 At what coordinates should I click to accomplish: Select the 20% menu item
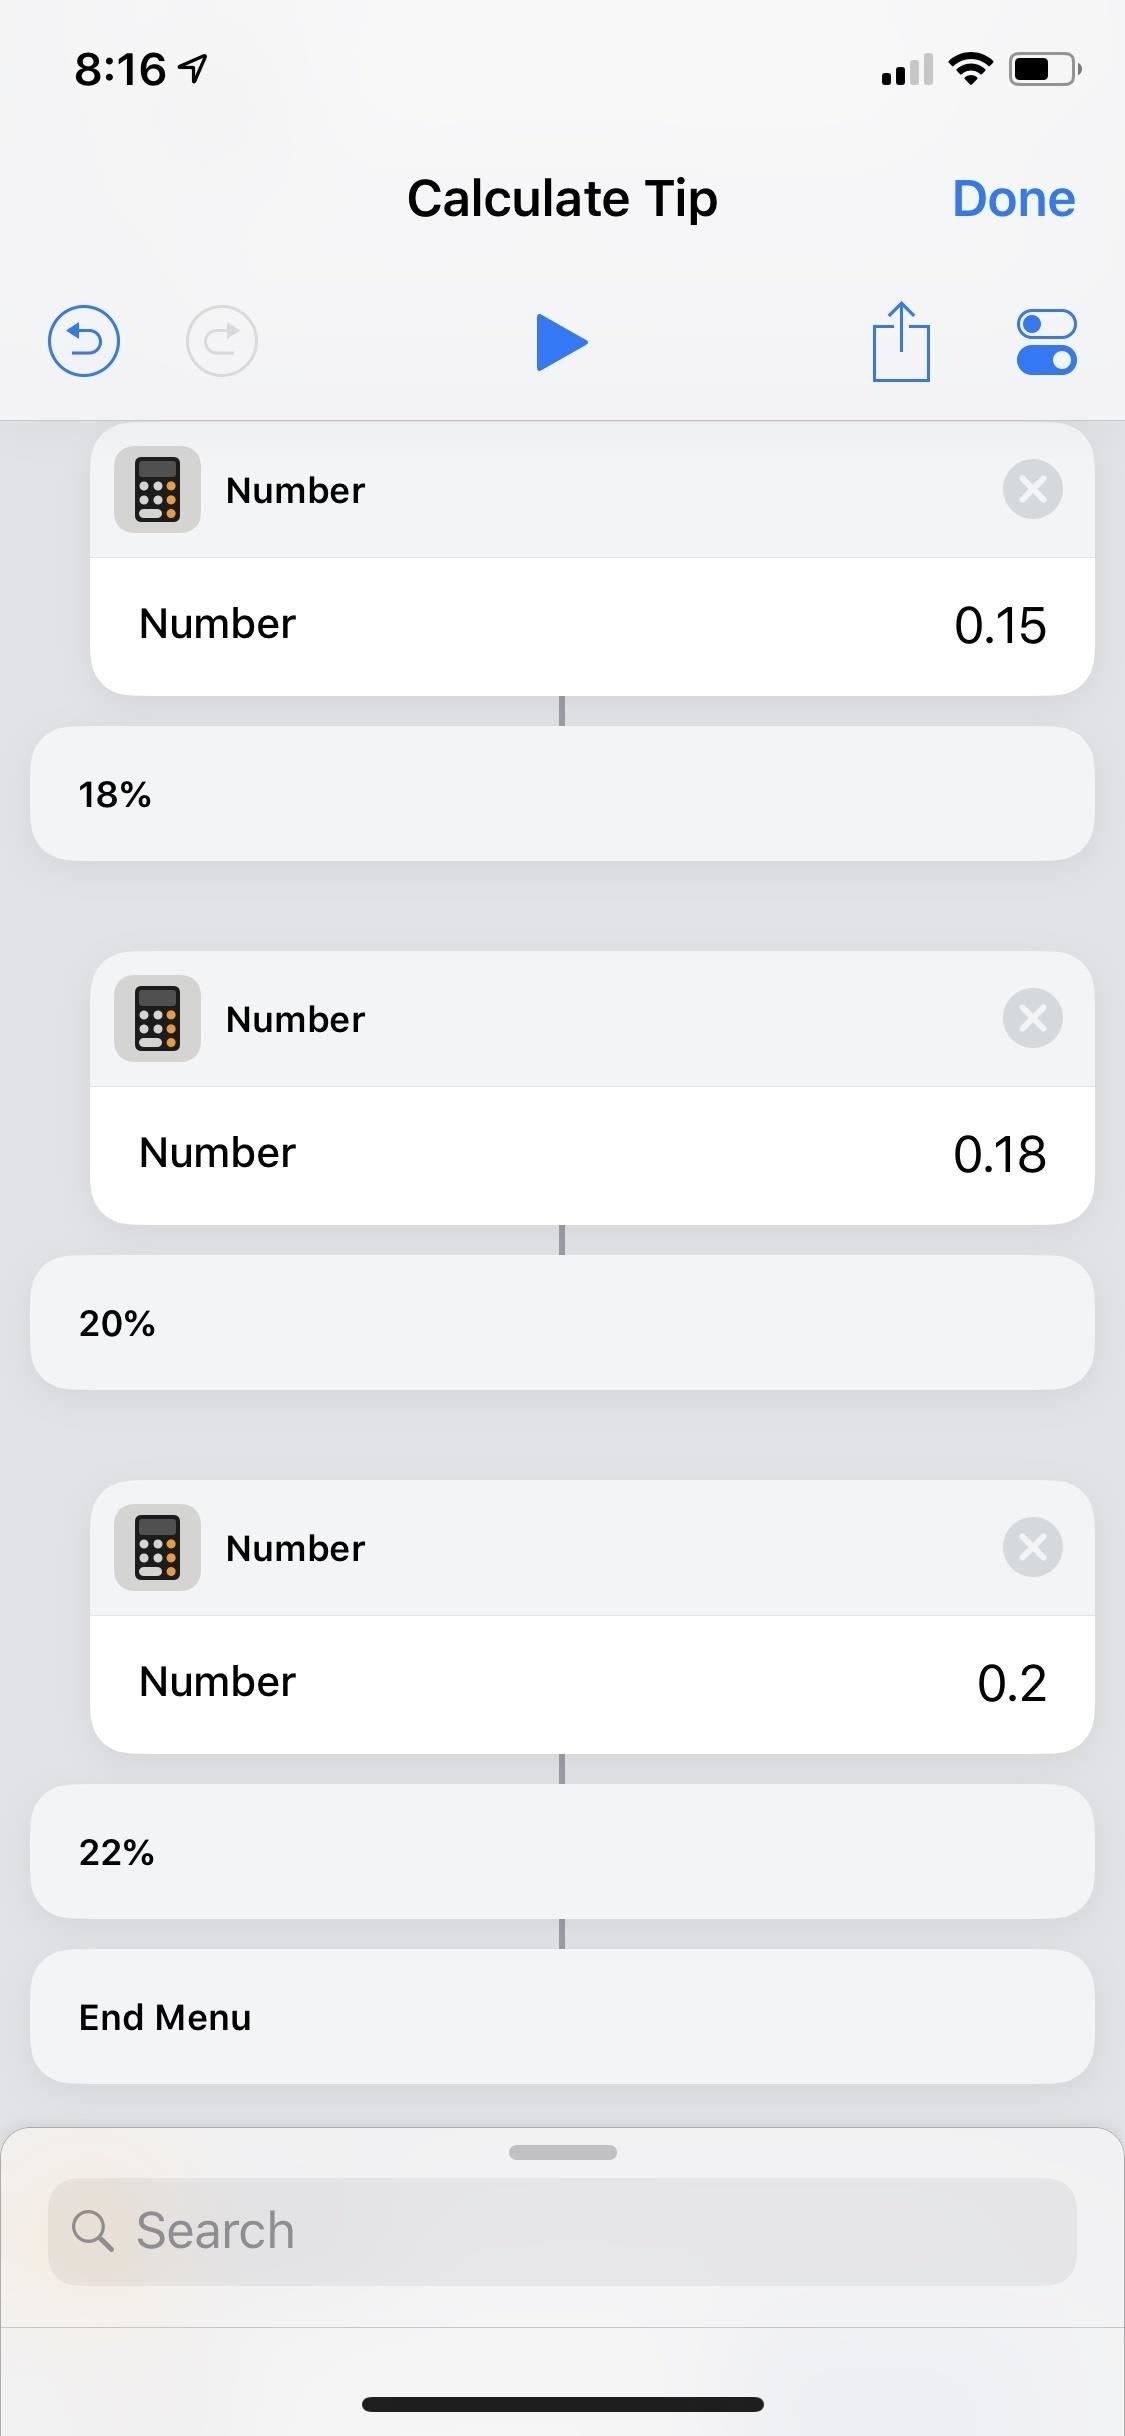562,1323
